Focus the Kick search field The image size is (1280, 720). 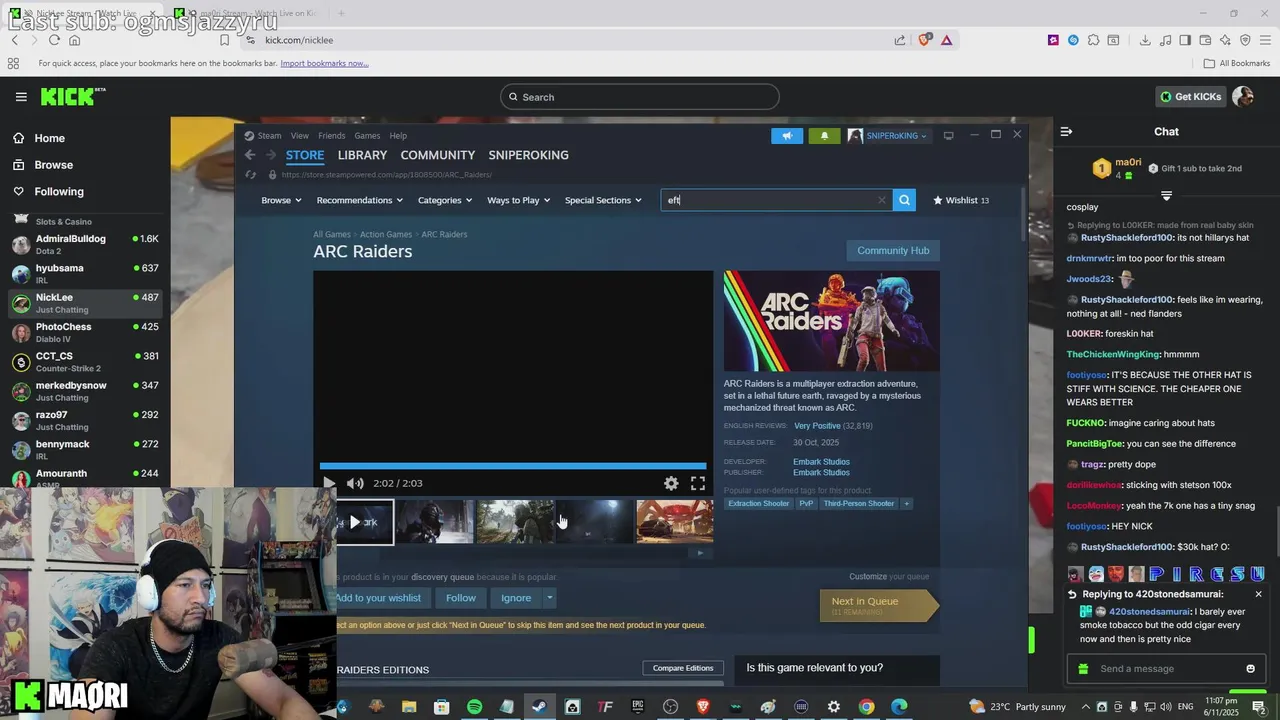pos(640,97)
